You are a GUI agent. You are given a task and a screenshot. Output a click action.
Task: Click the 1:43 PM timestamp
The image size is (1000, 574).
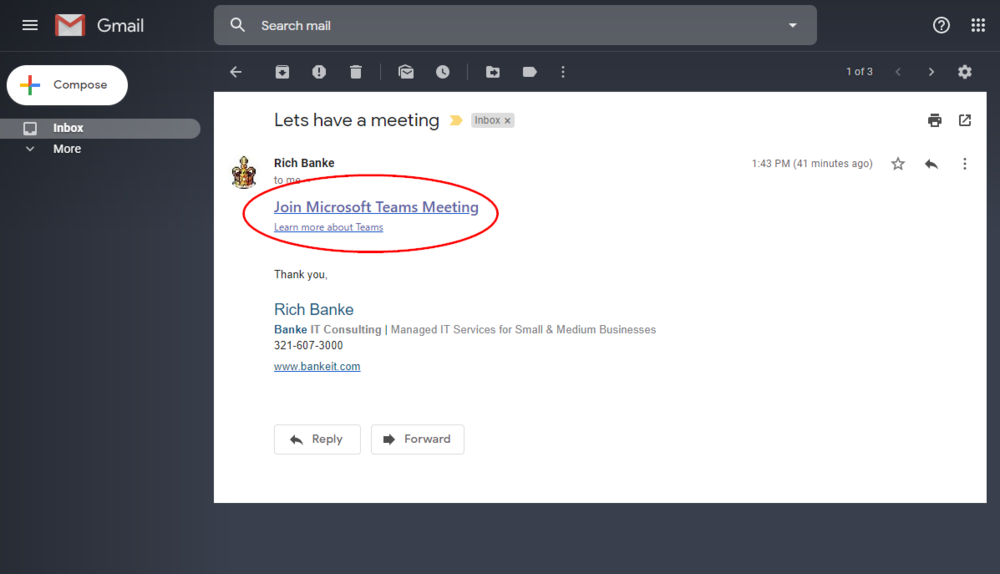pyautogui.click(x=812, y=164)
